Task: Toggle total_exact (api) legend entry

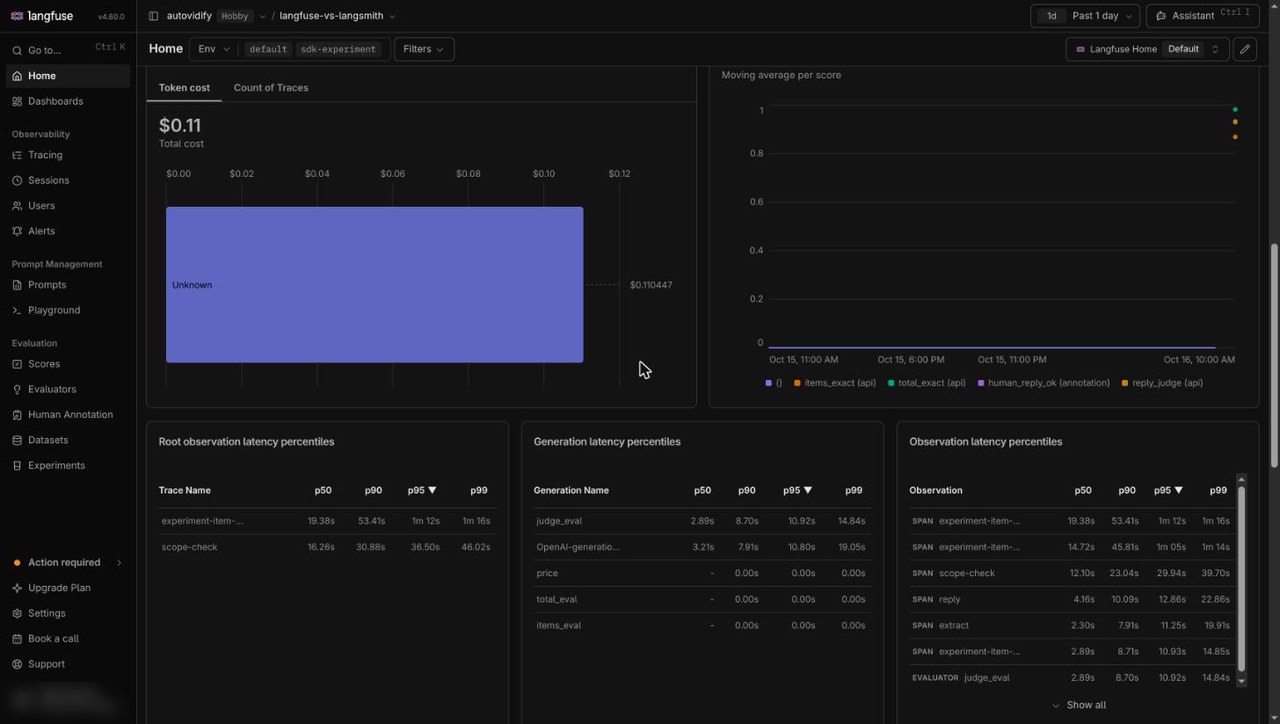Action: coord(927,383)
